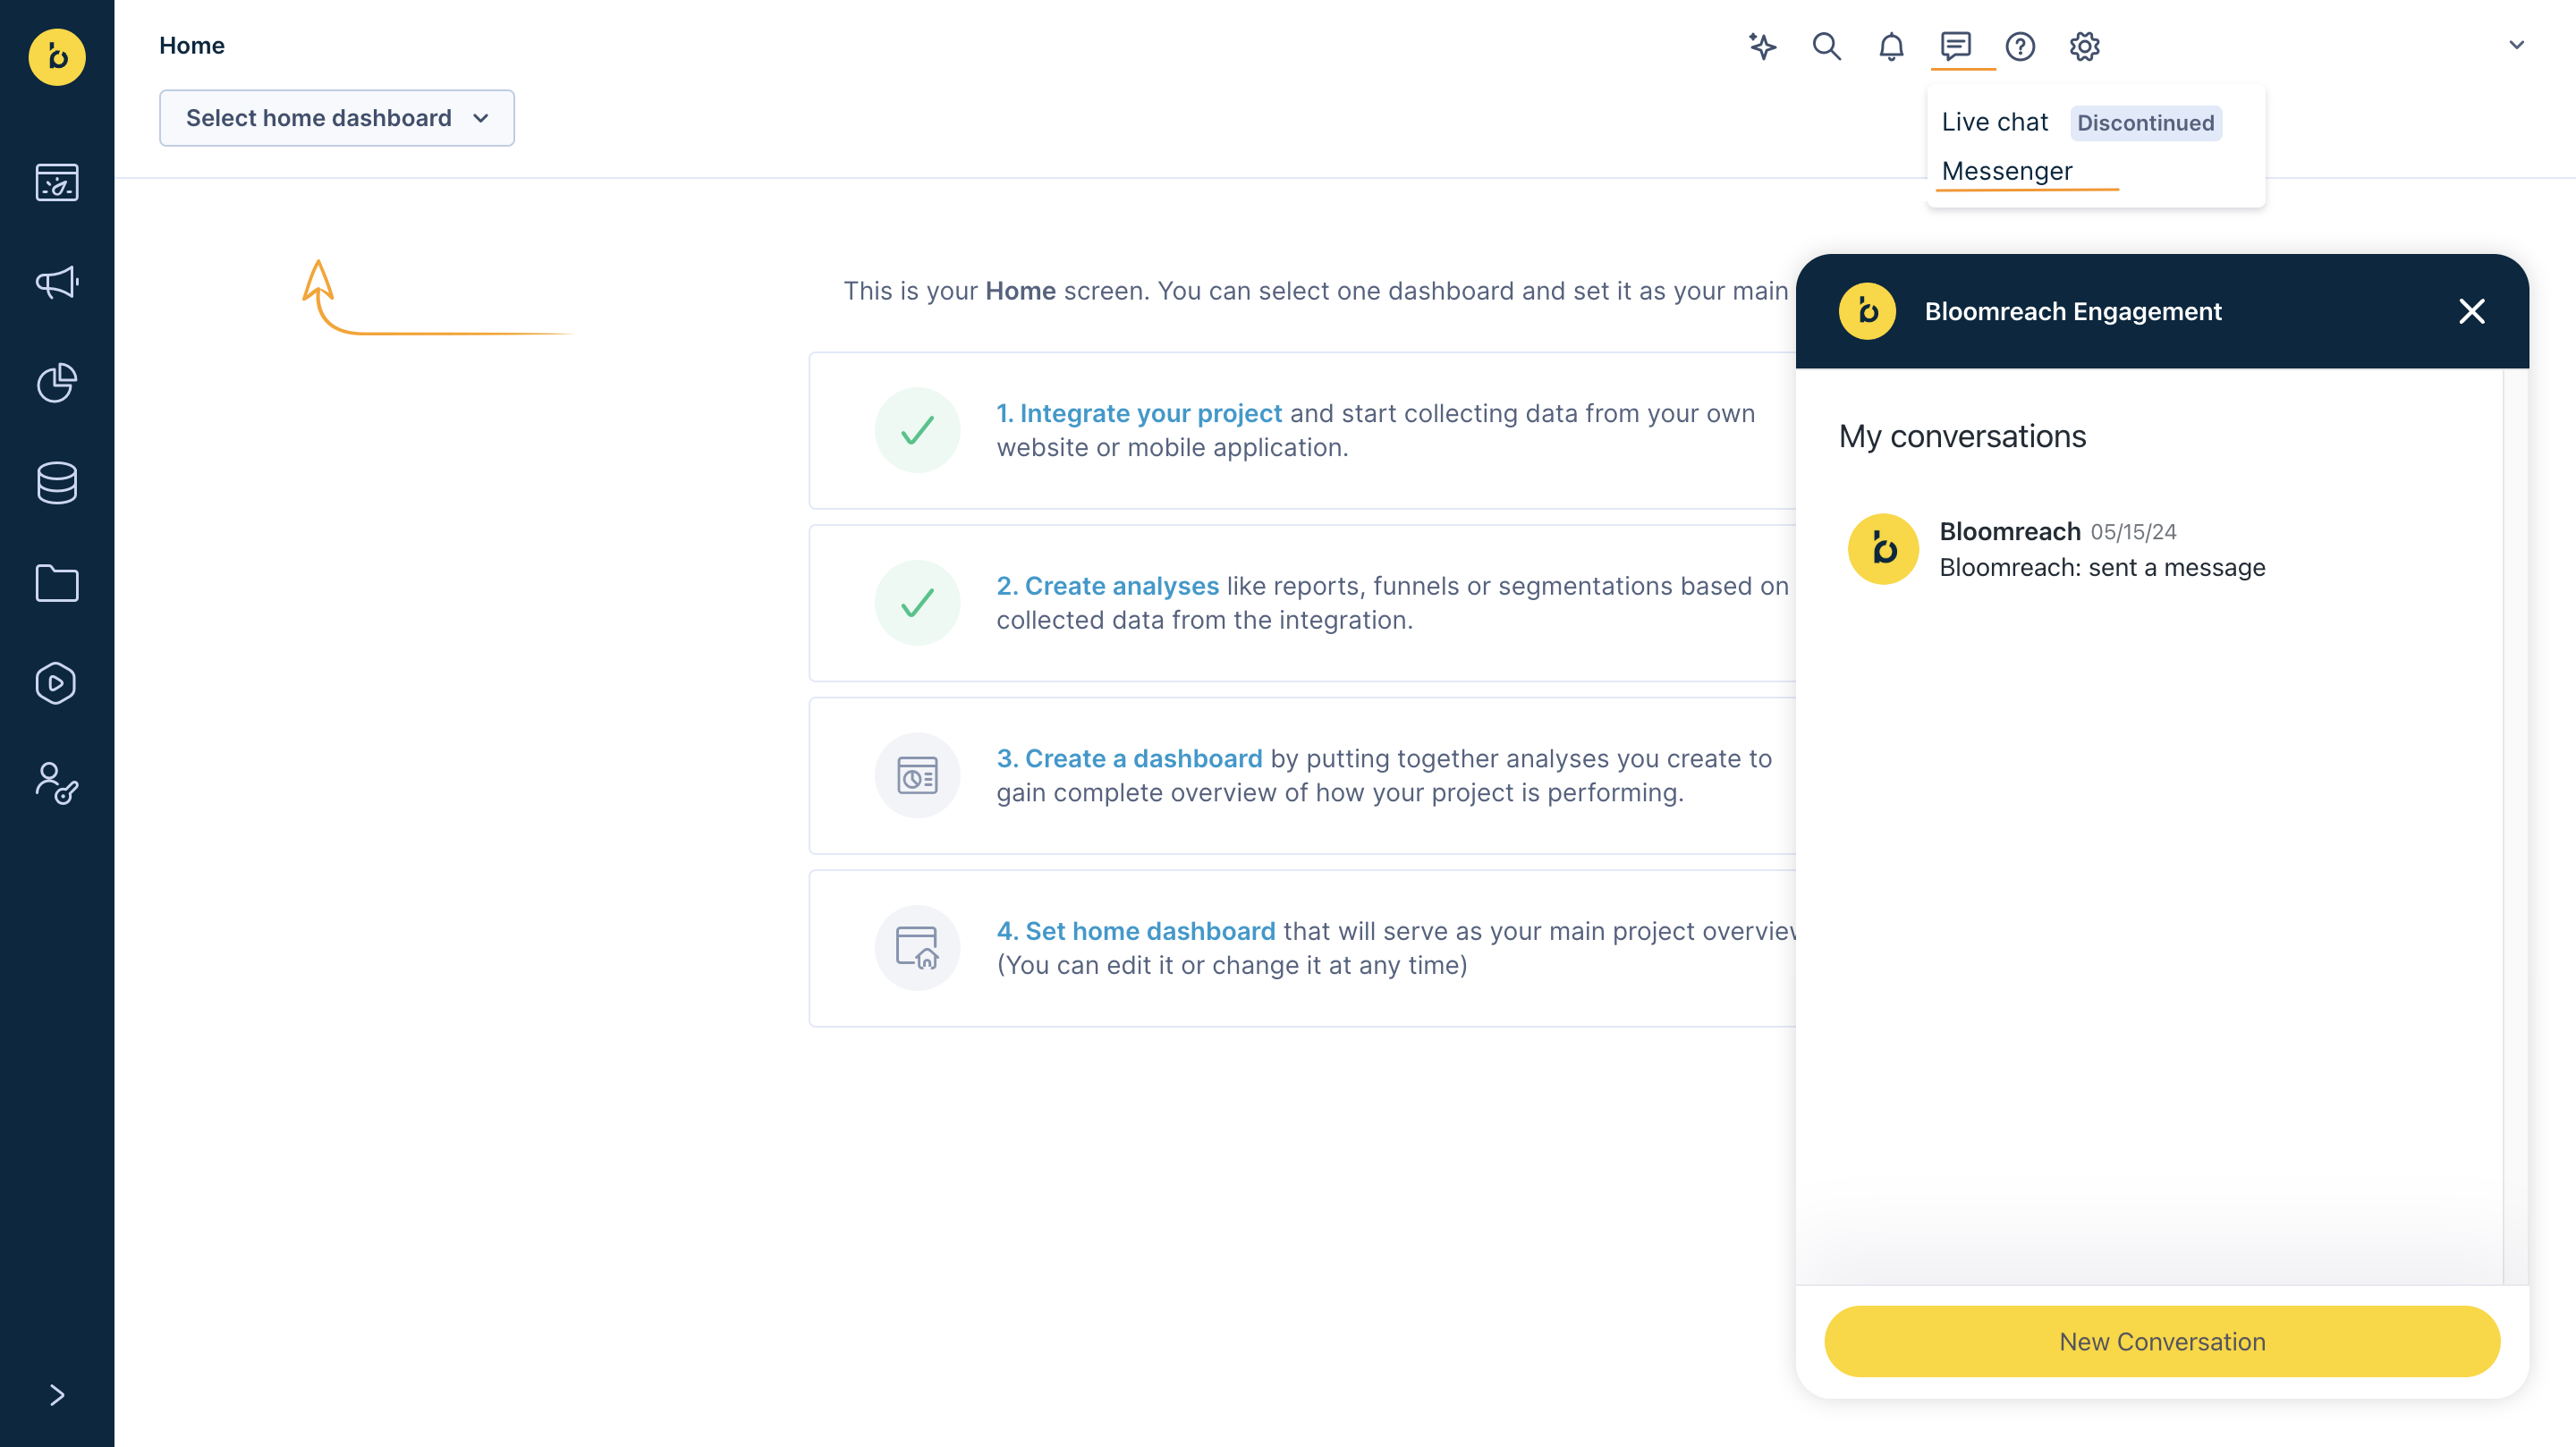
Task: Expand the account chevron in the top right
Action: point(2517,45)
